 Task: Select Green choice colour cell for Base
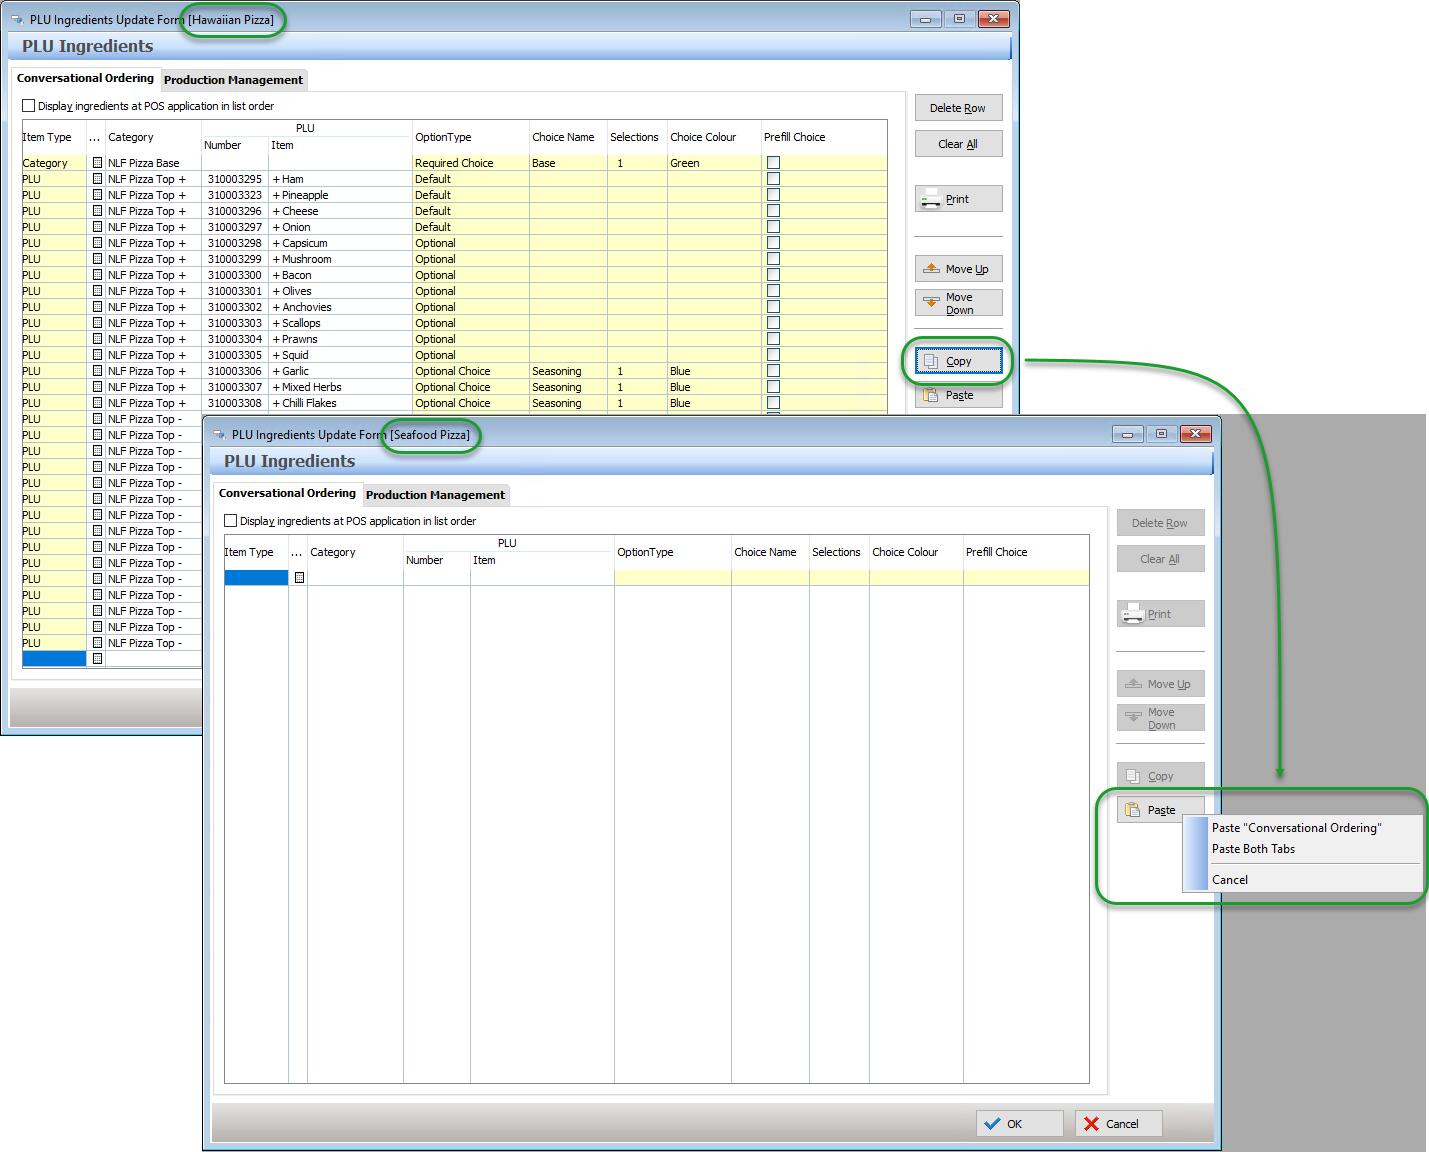tap(713, 163)
